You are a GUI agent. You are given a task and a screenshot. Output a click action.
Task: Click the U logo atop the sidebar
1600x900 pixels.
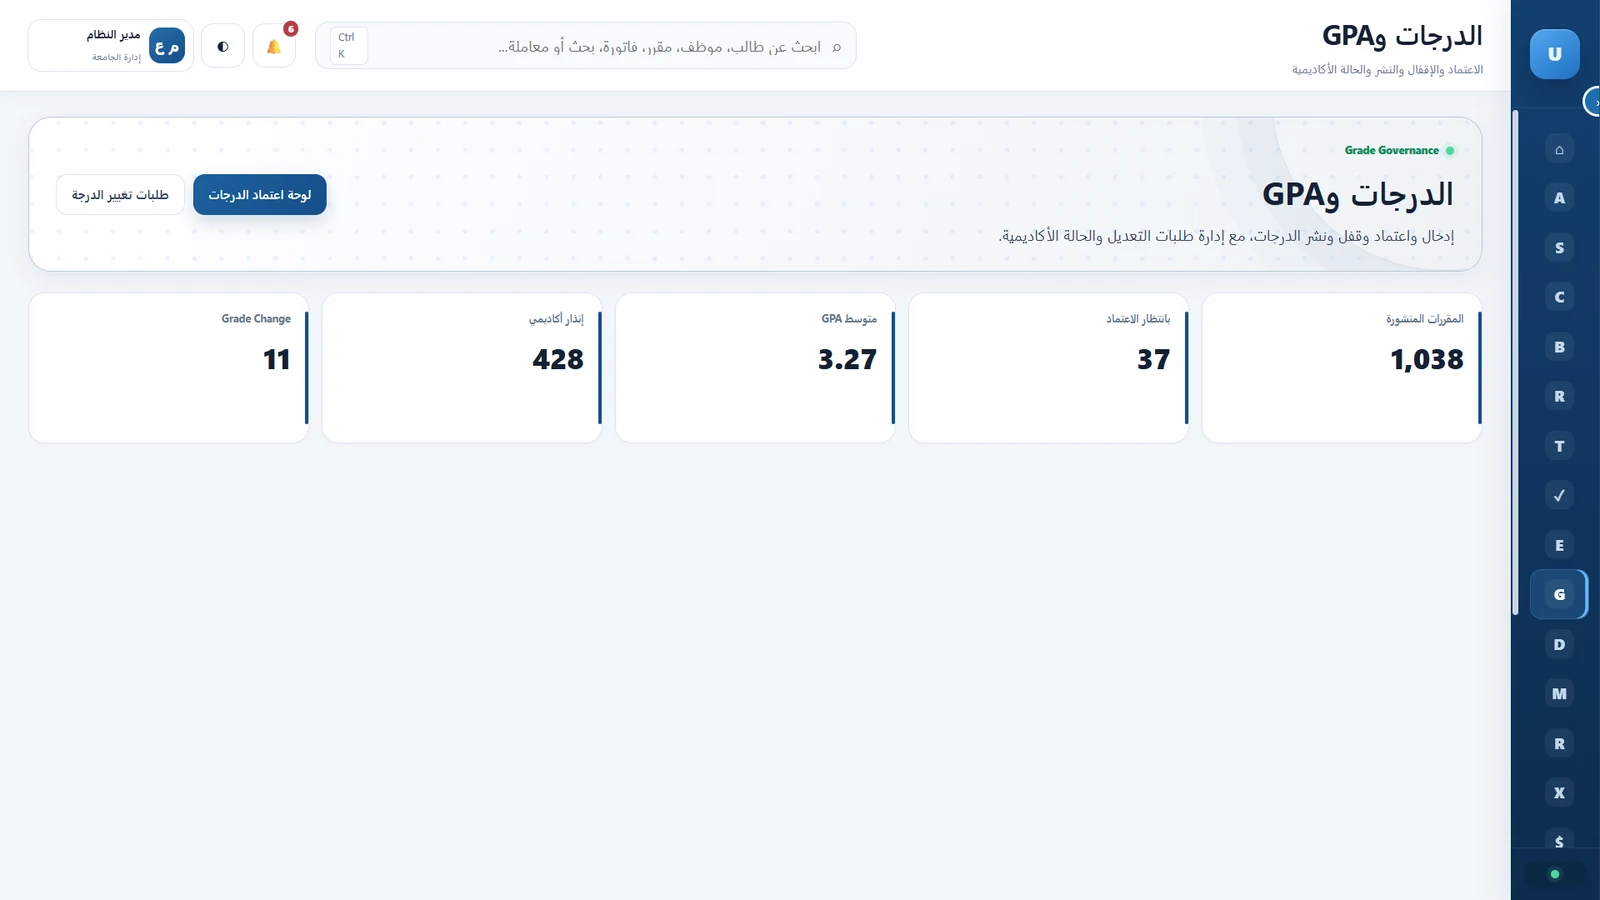click(1555, 54)
